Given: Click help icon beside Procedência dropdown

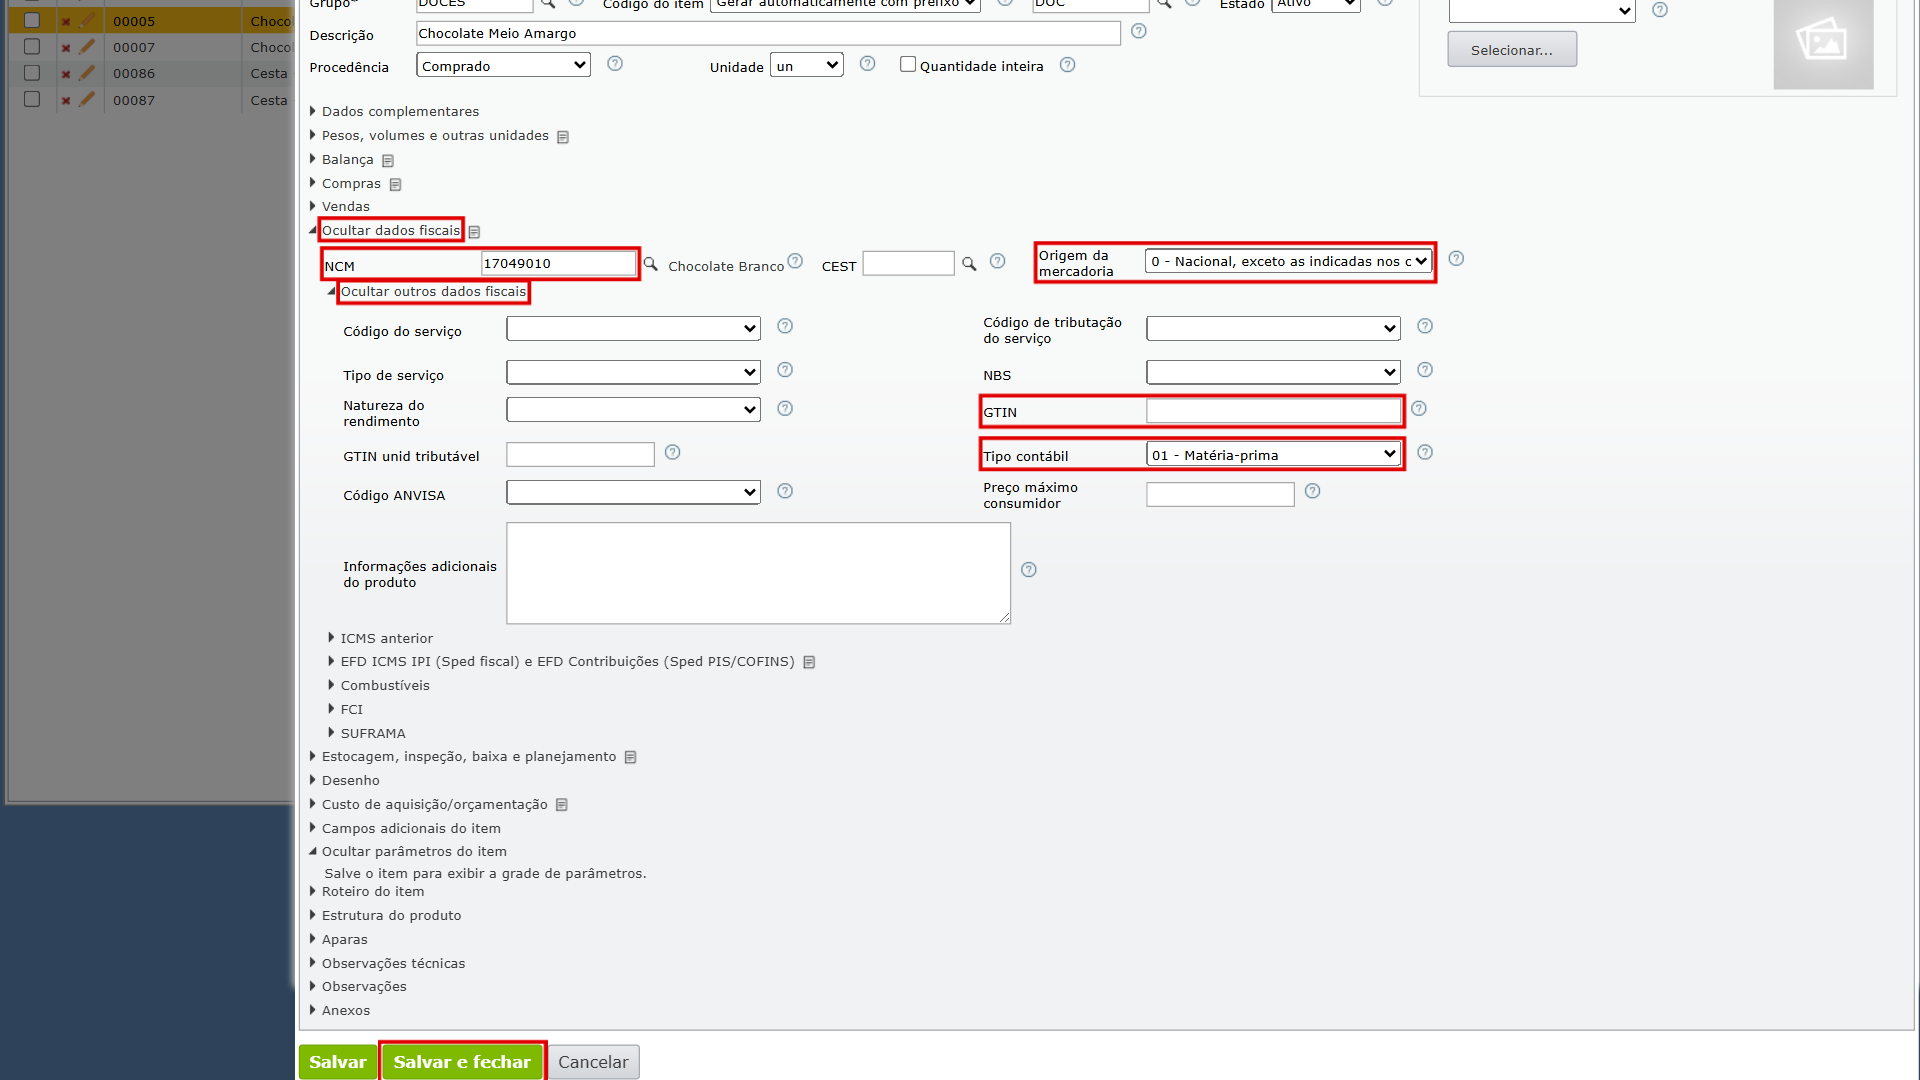Looking at the screenshot, I should click(615, 63).
